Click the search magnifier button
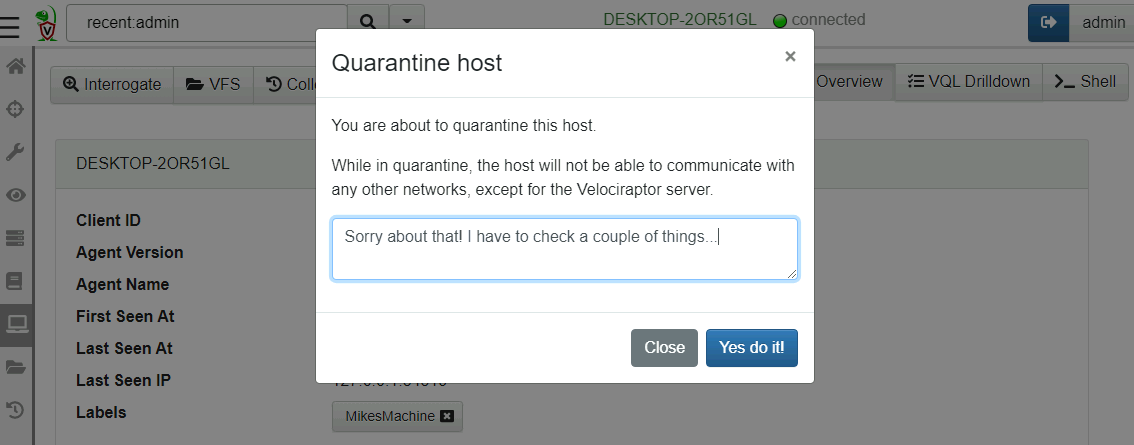The height and width of the screenshot is (445, 1134). 367,22
